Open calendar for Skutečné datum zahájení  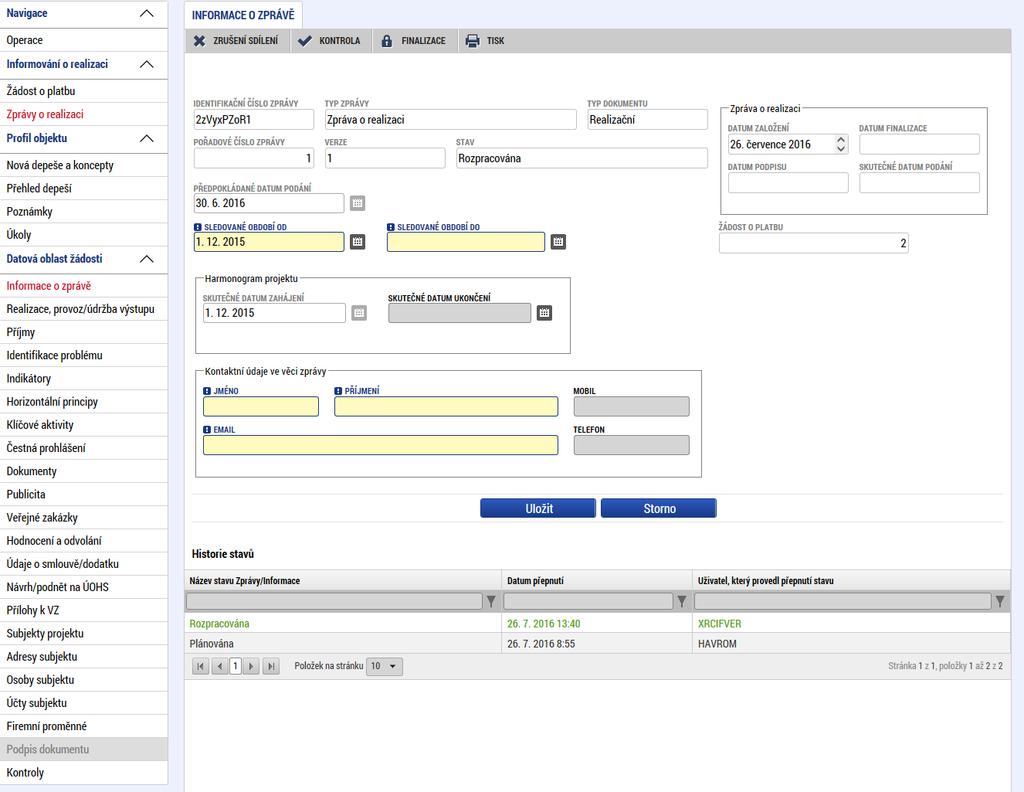(x=359, y=313)
